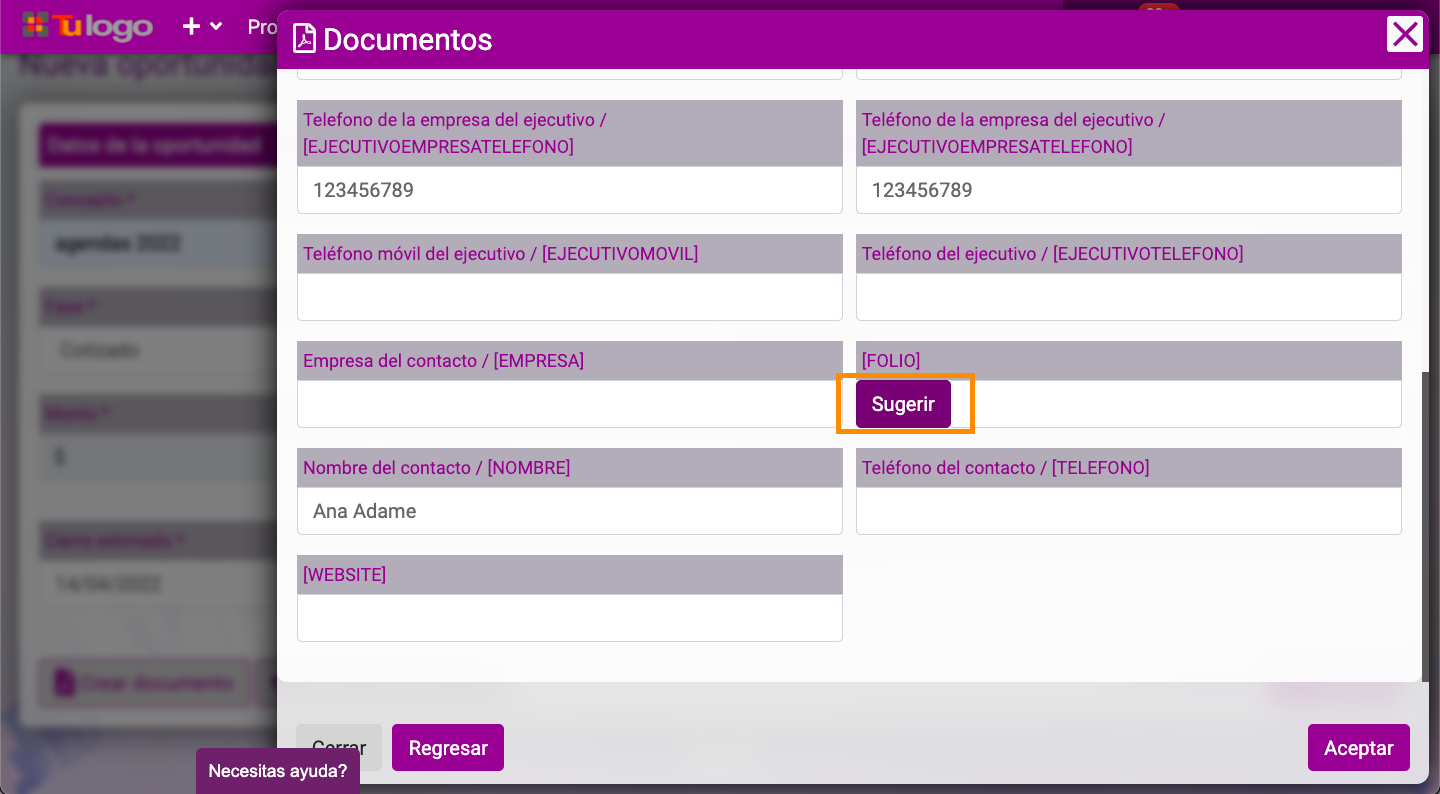Open the Necesitas ayuda? help widget
Screen dimensions: 1440x794
pos(278,771)
